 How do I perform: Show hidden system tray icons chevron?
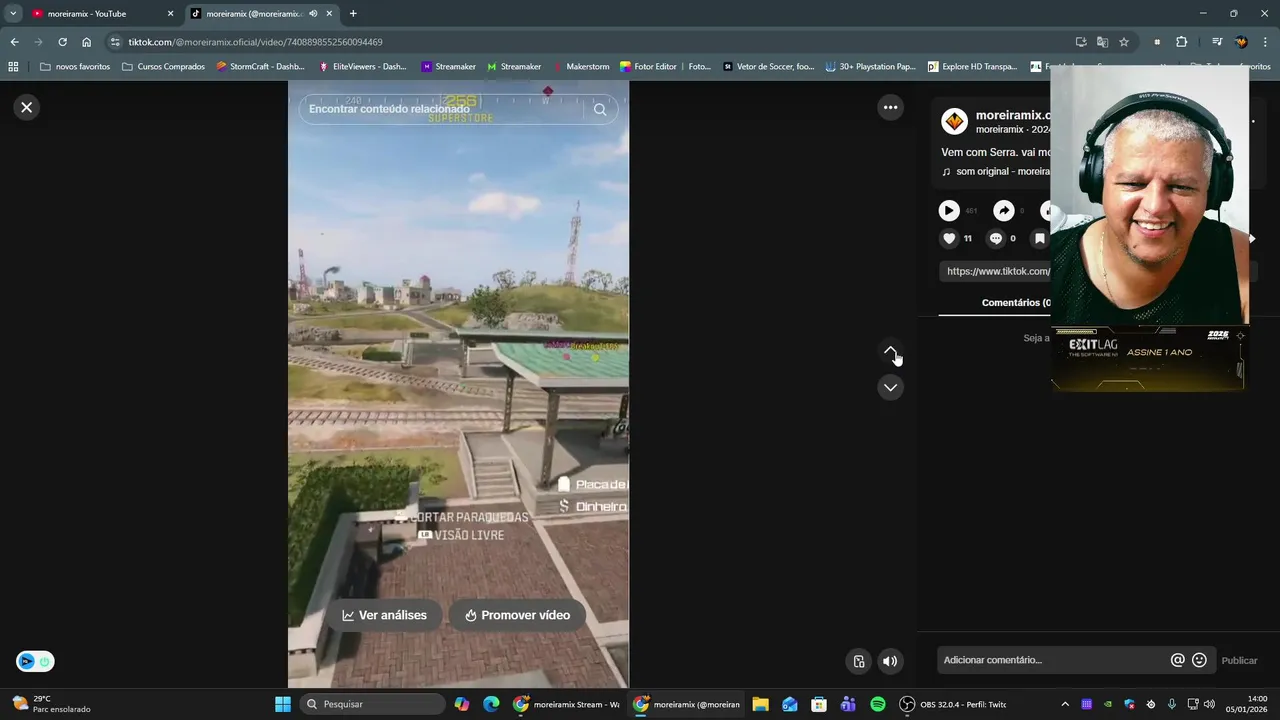coord(1064,704)
